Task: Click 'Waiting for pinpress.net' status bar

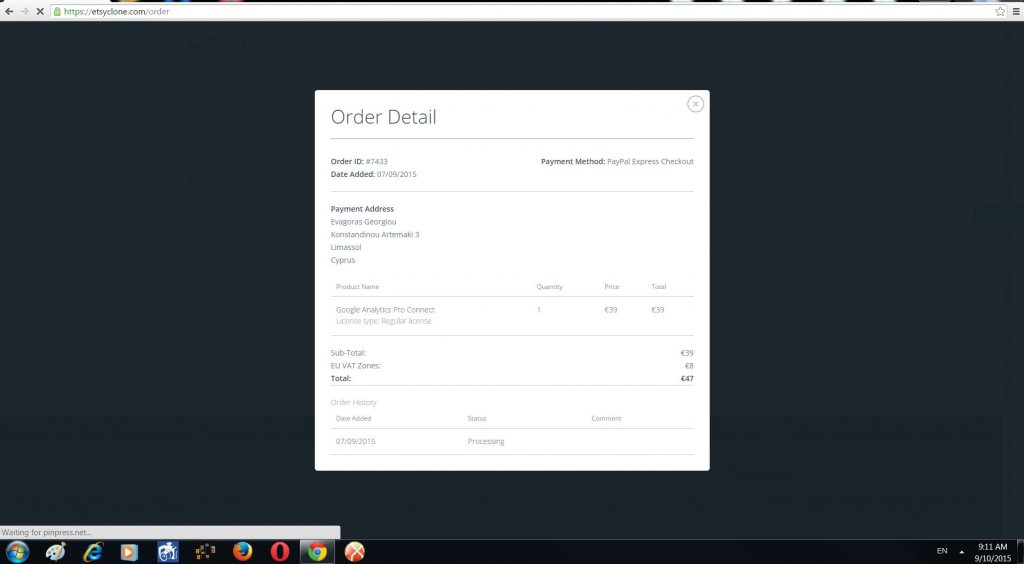Action: 170,533
